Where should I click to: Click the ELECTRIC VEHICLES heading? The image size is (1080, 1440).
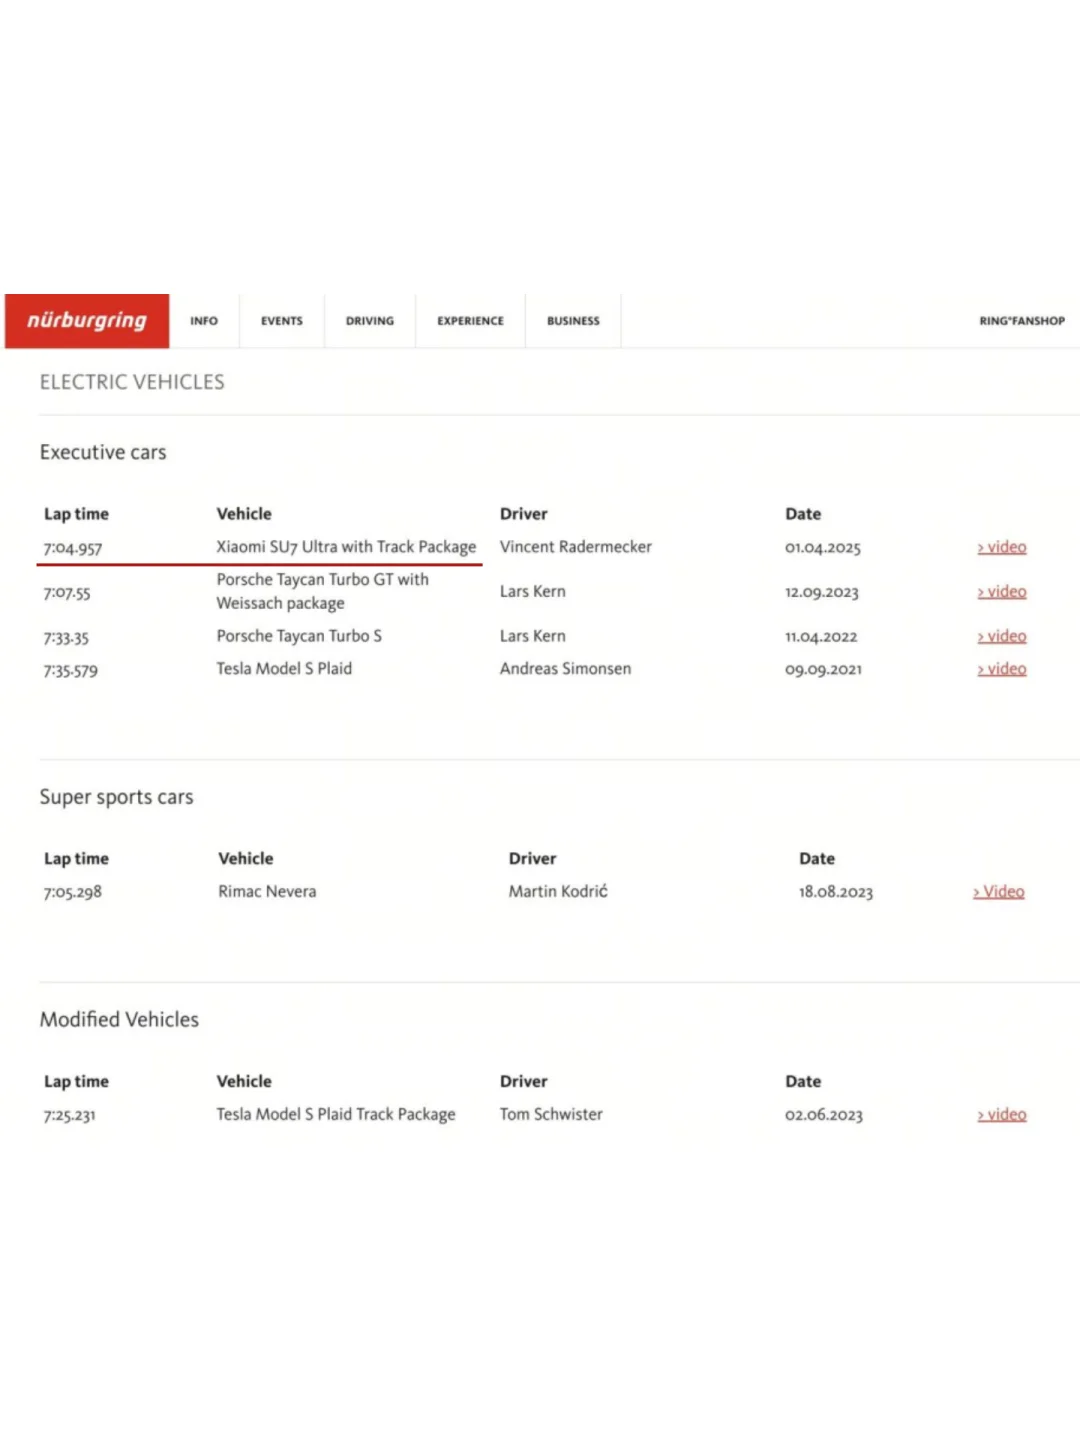132,382
